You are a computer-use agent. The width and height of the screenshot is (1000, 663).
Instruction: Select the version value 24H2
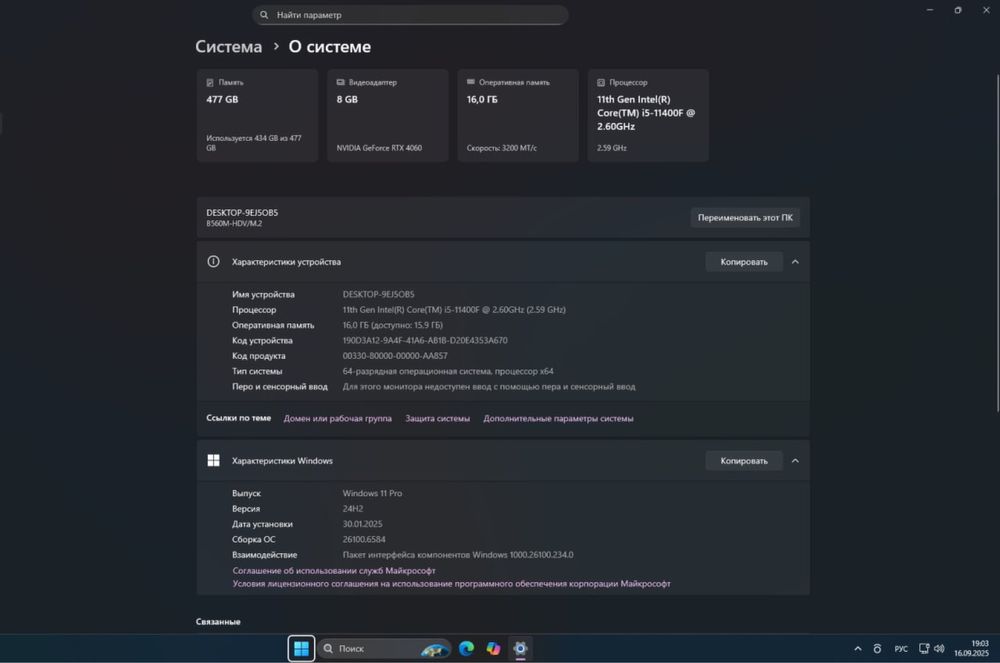[x=353, y=509]
